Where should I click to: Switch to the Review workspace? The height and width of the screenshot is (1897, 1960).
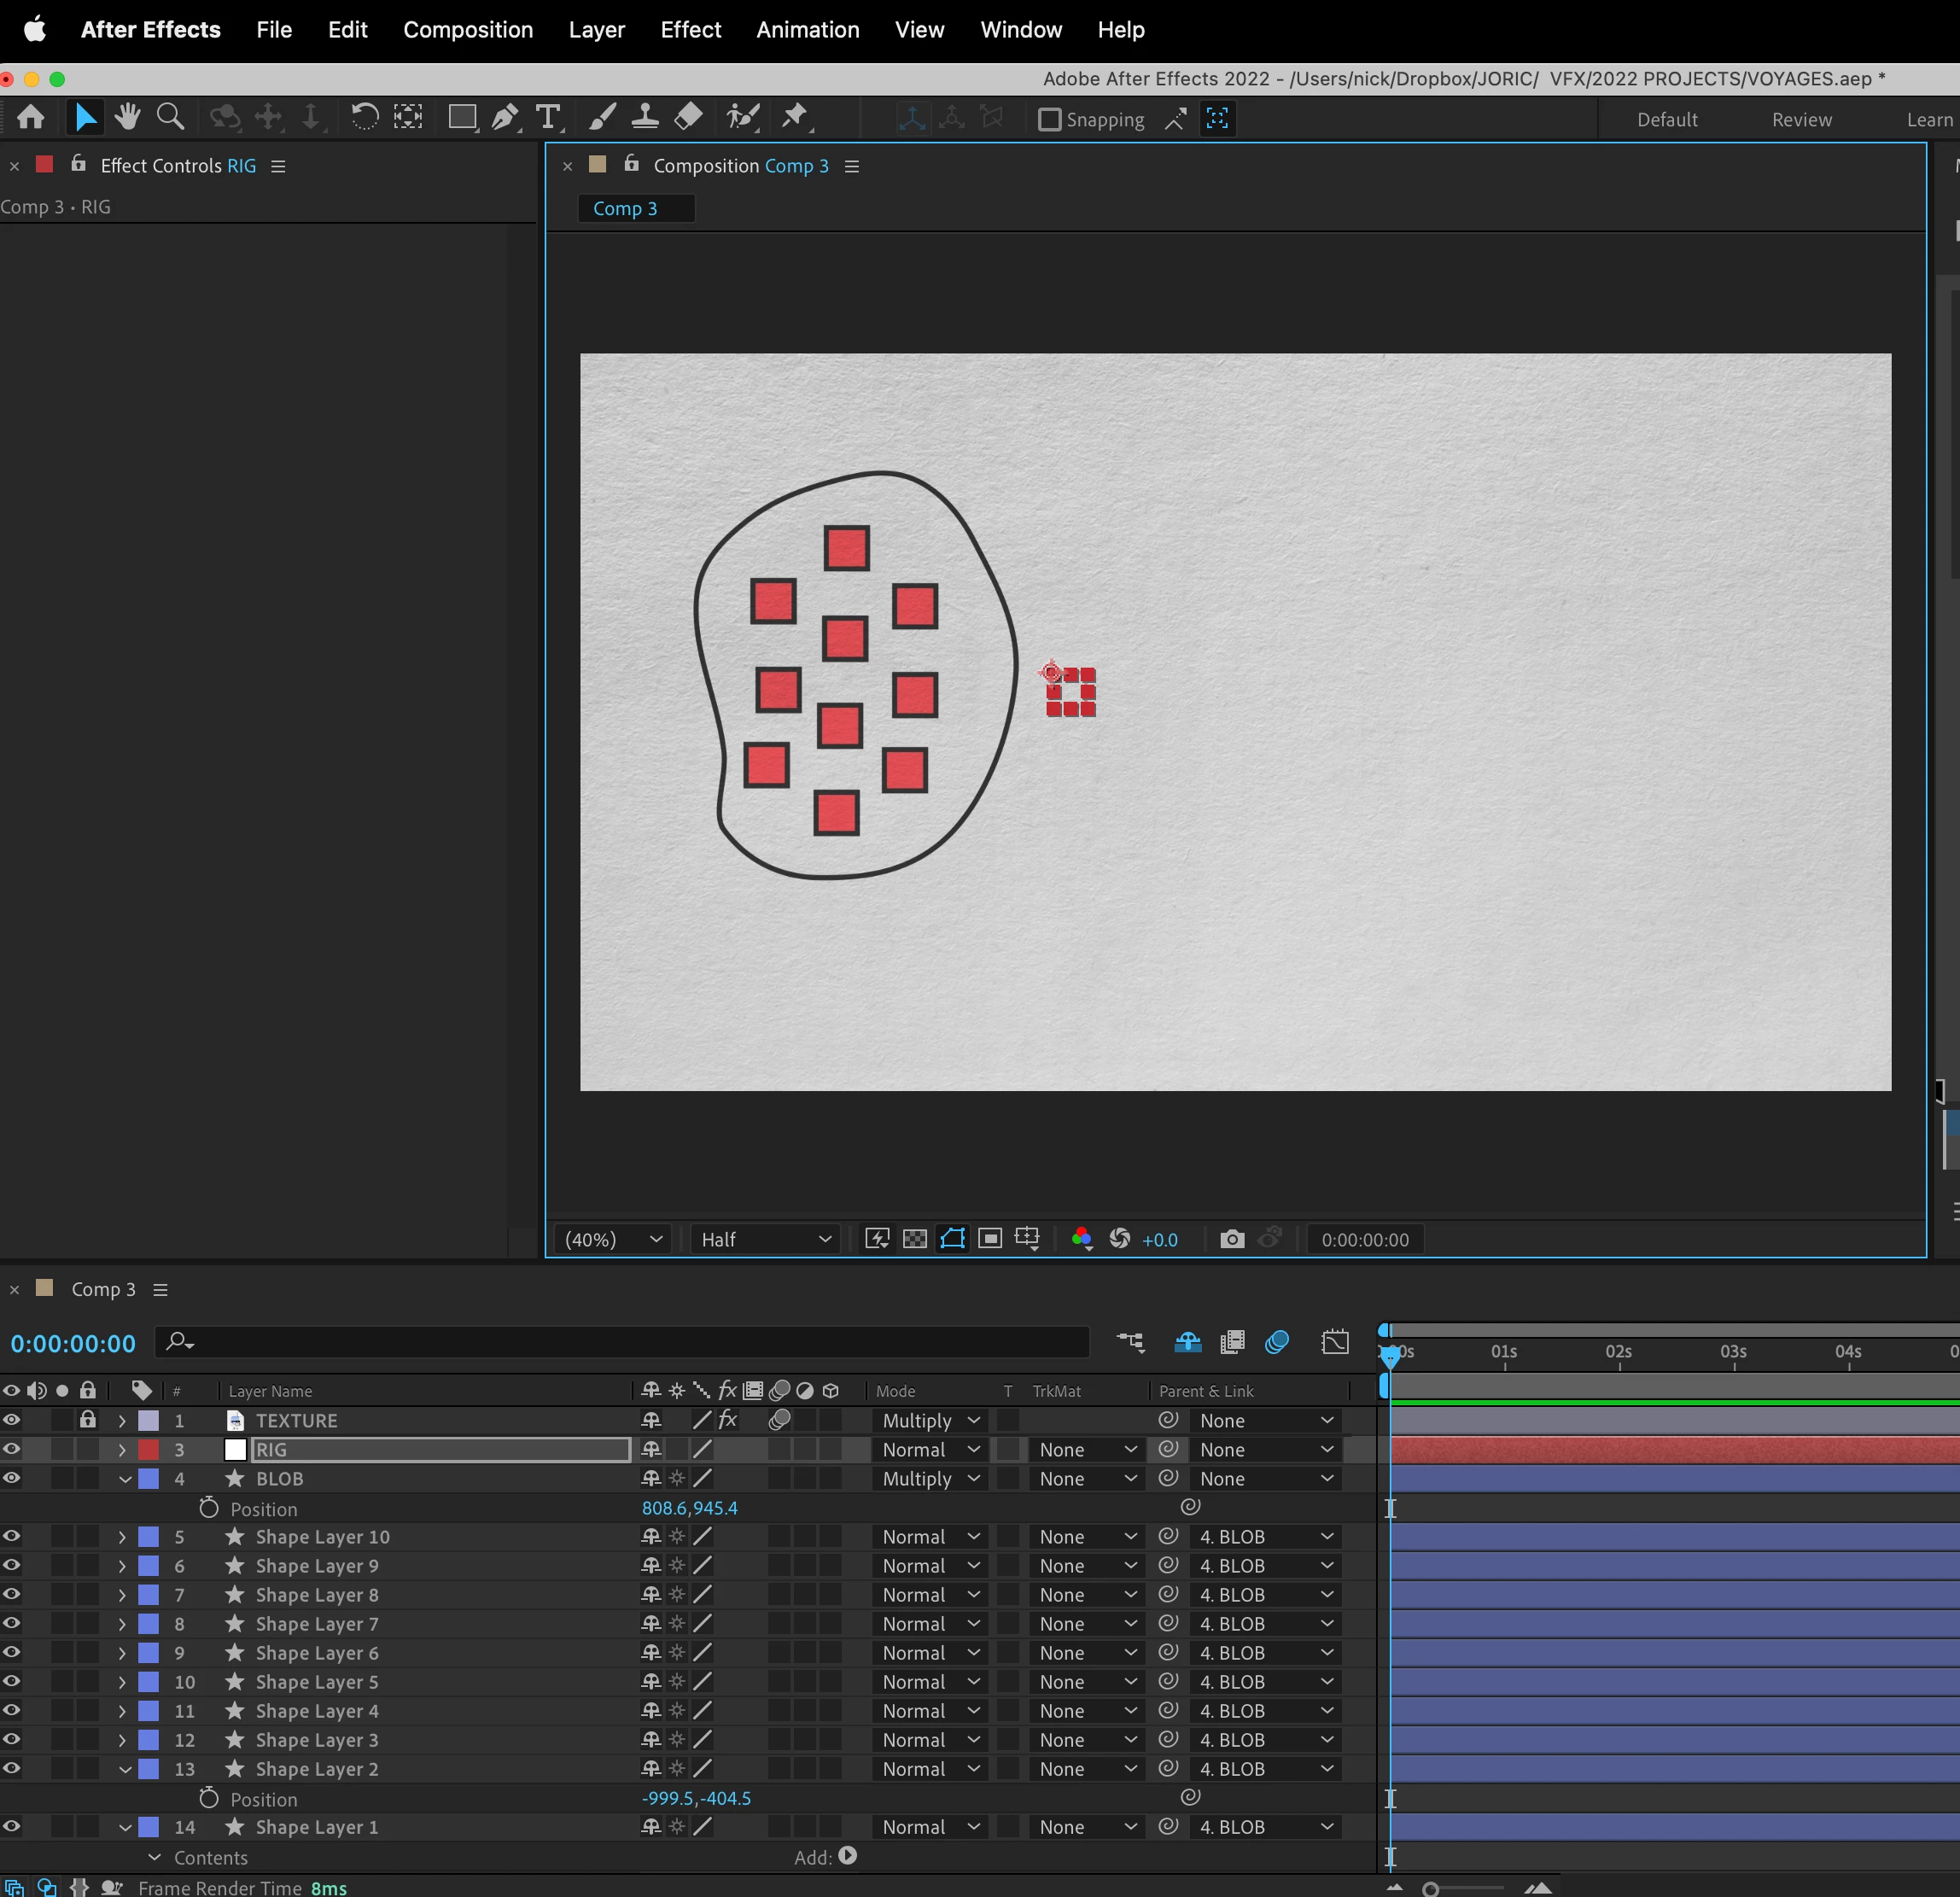(1801, 120)
